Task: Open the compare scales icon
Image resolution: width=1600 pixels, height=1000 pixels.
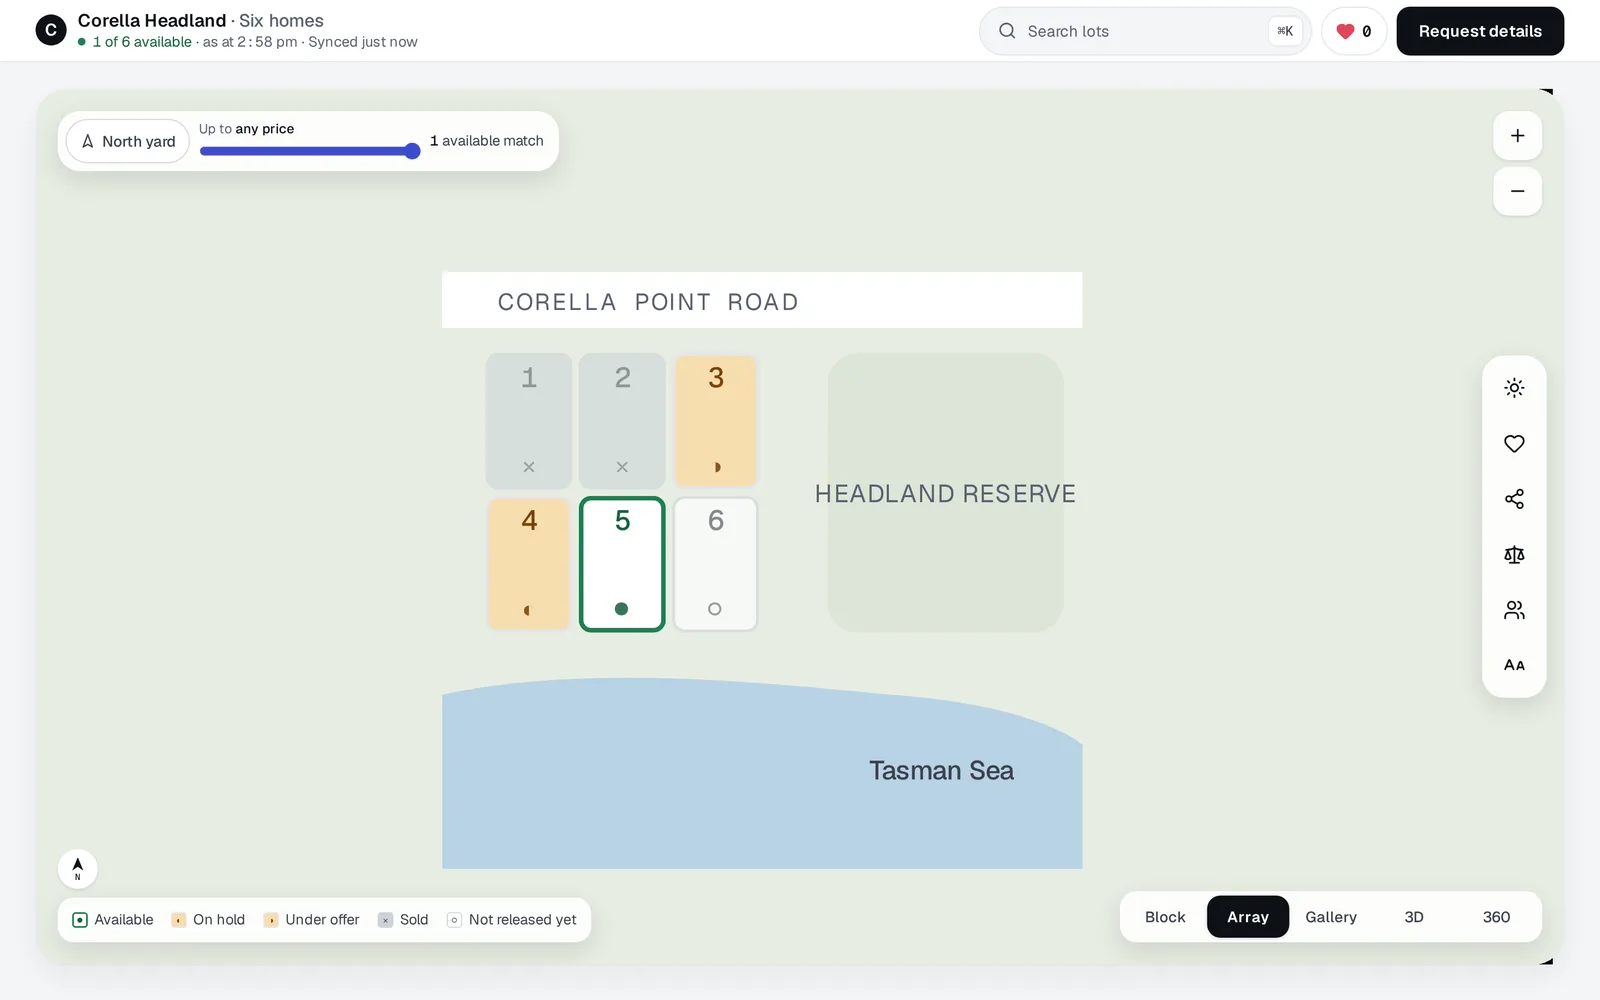Action: click(x=1514, y=555)
